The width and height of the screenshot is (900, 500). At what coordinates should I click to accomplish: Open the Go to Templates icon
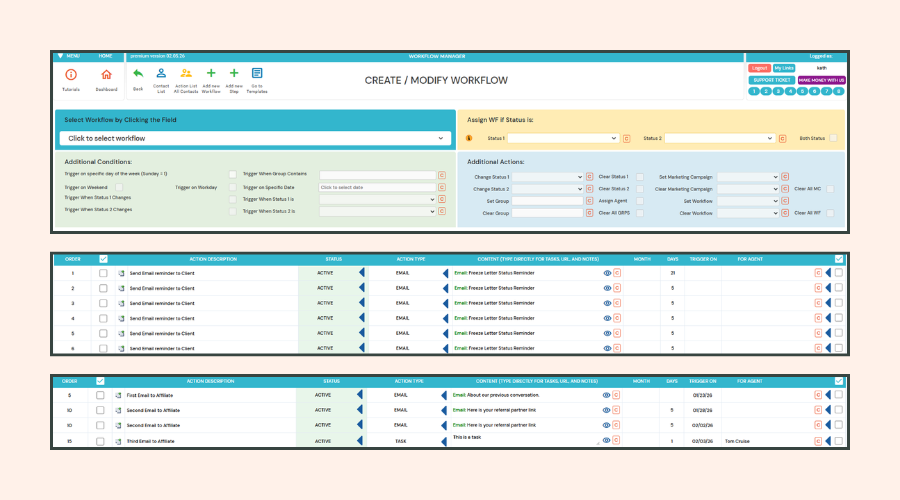(257, 73)
